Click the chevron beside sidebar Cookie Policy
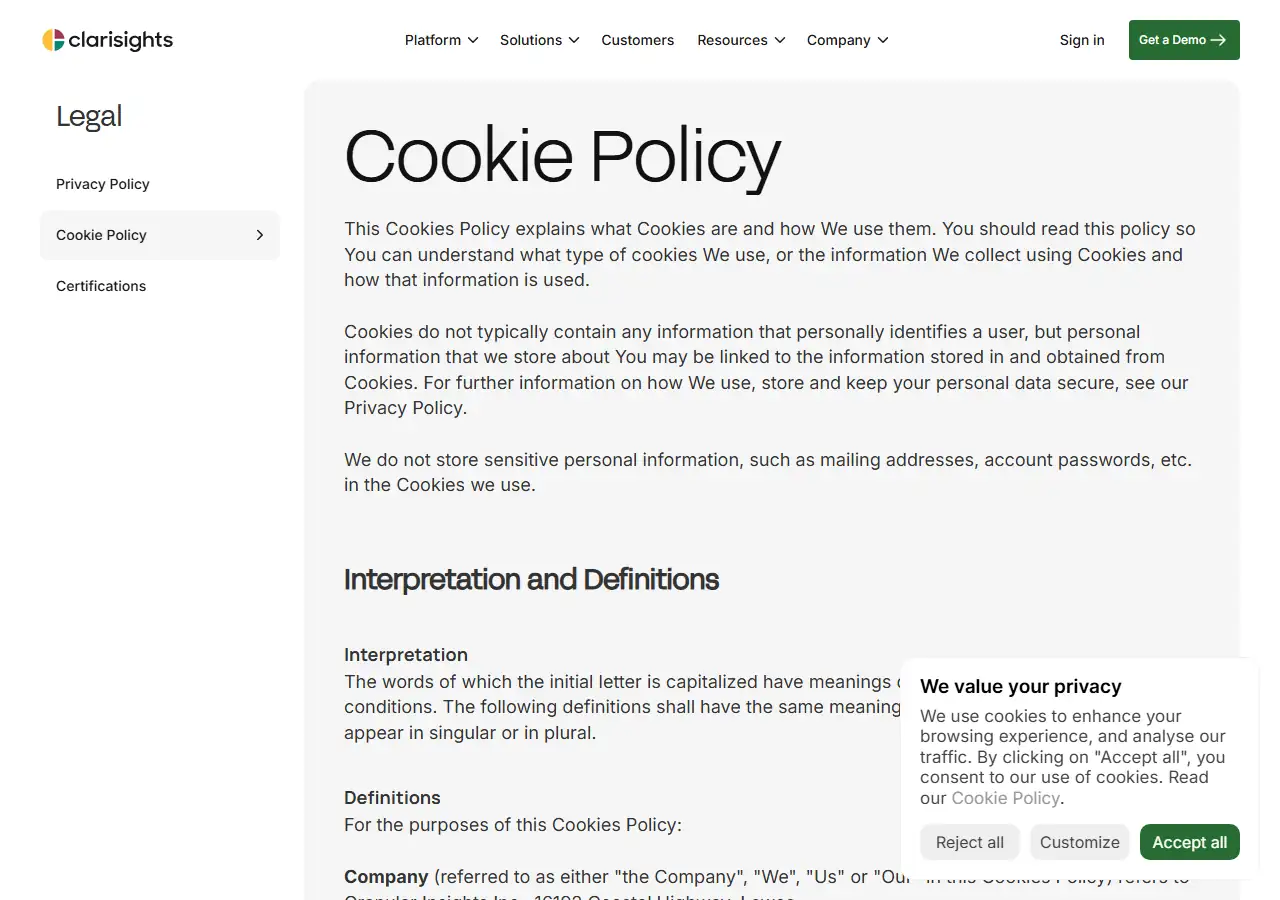 point(260,235)
